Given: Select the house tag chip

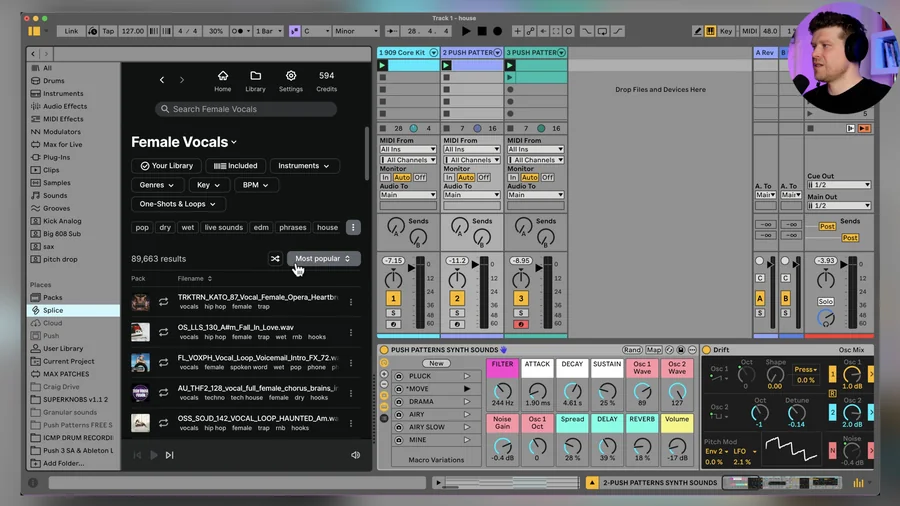Looking at the screenshot, I should pos(327,227).
